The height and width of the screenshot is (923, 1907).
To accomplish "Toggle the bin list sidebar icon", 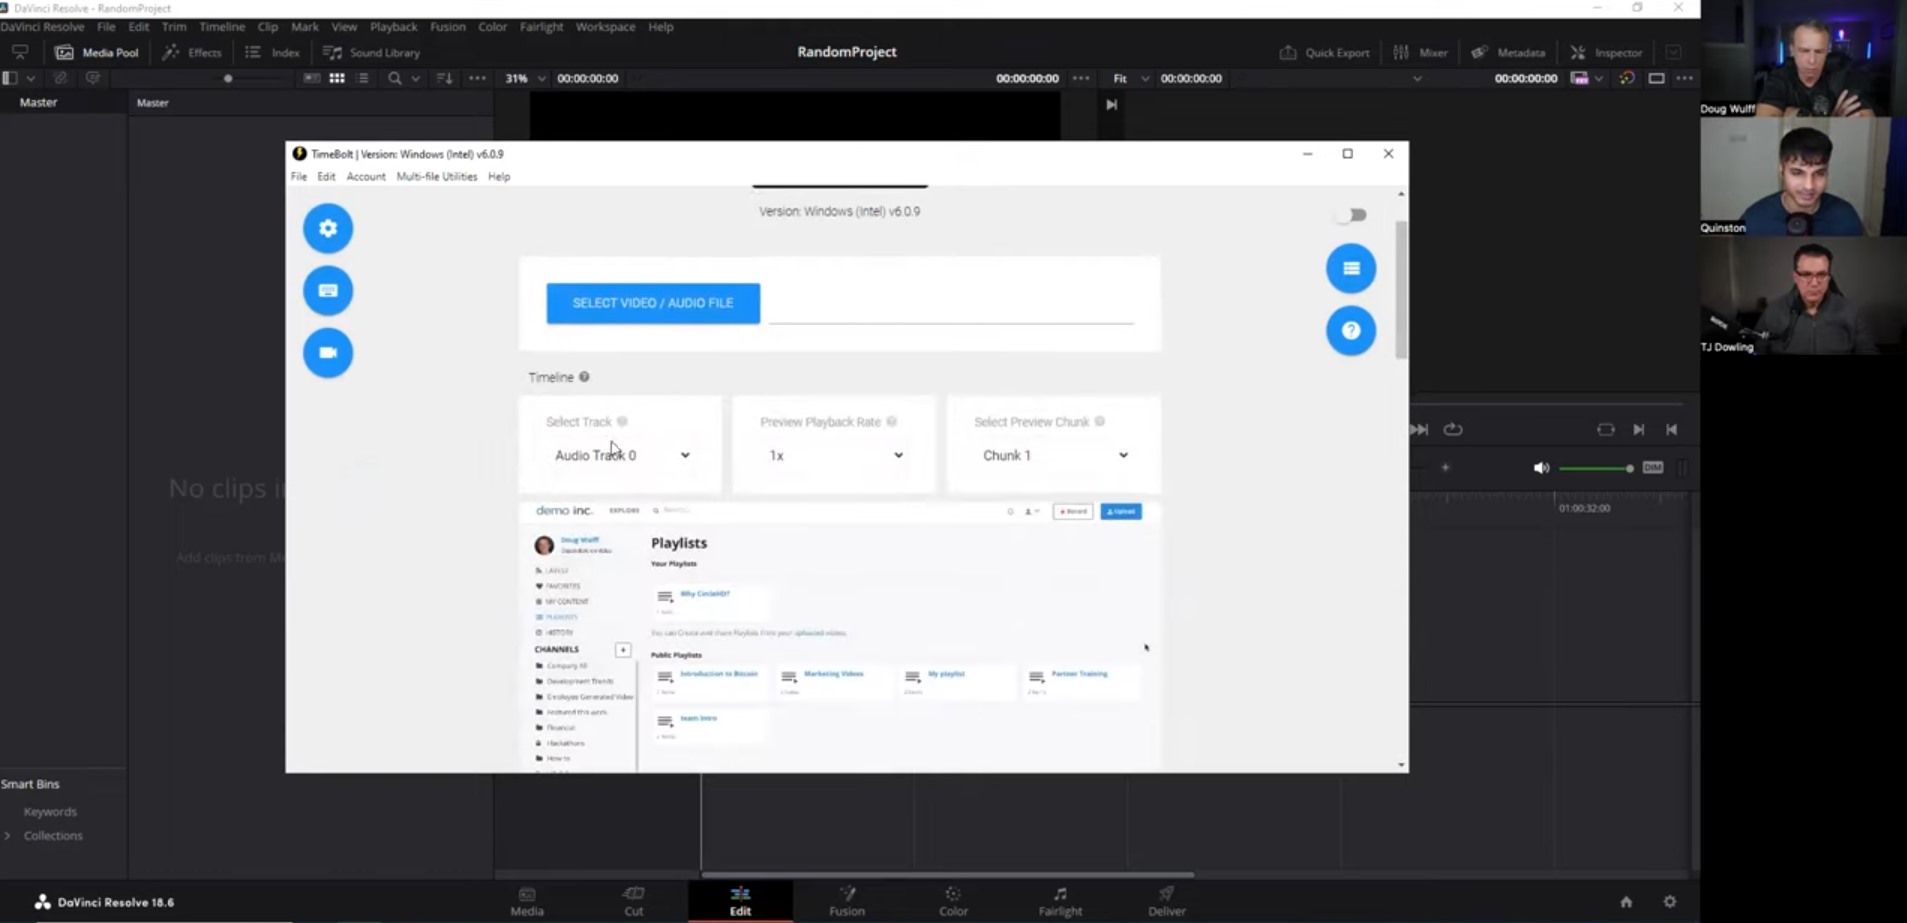I will 10,78.
